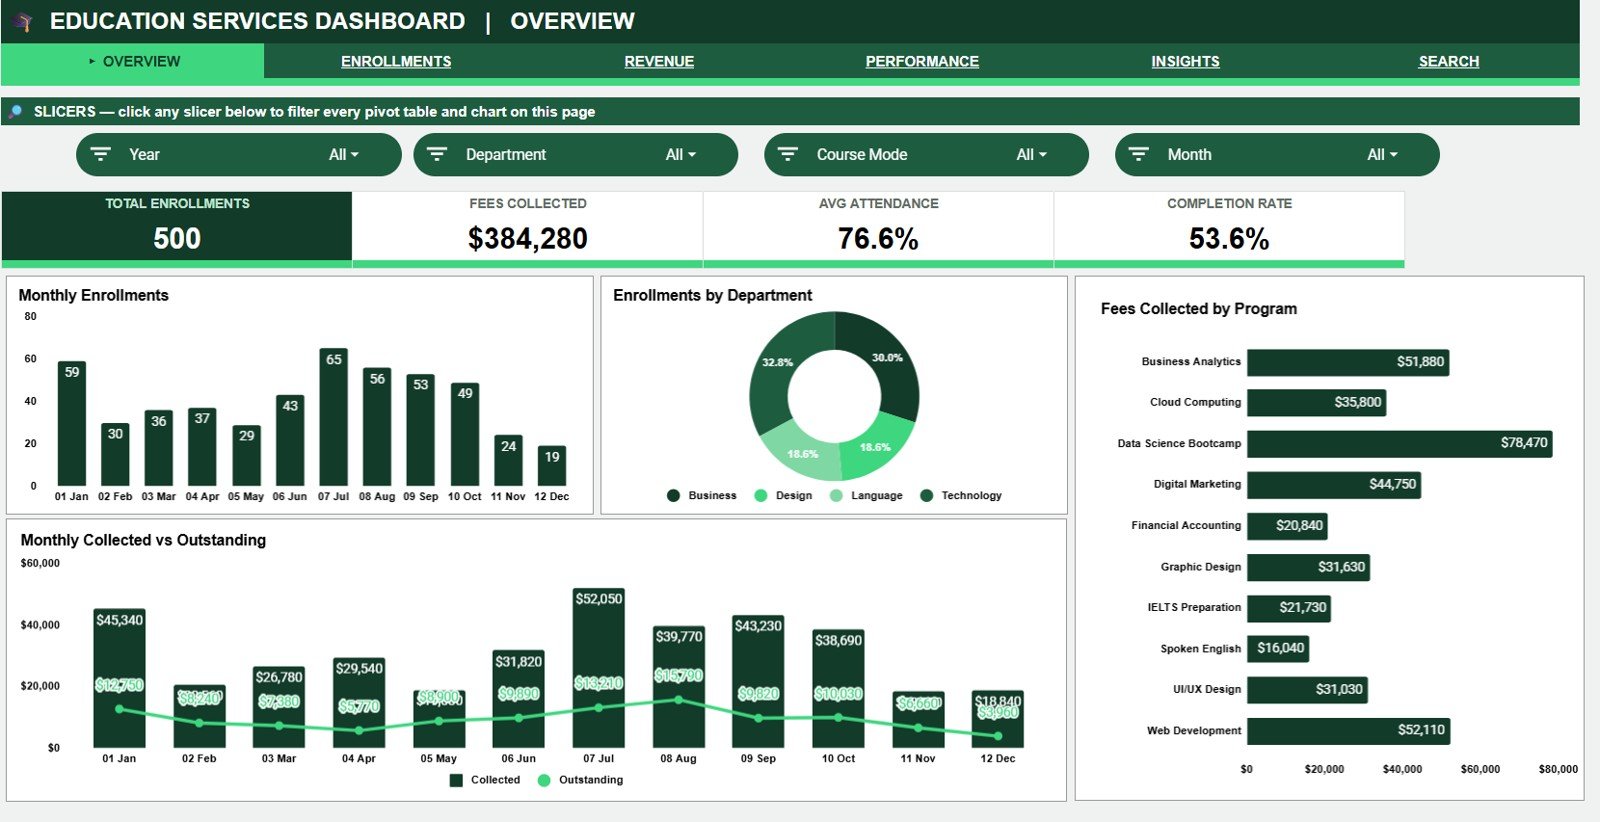Click the filter icon on Year slicer
Image resolution: width=1600 pixels, height=822 pixels.
pos(101,154)
